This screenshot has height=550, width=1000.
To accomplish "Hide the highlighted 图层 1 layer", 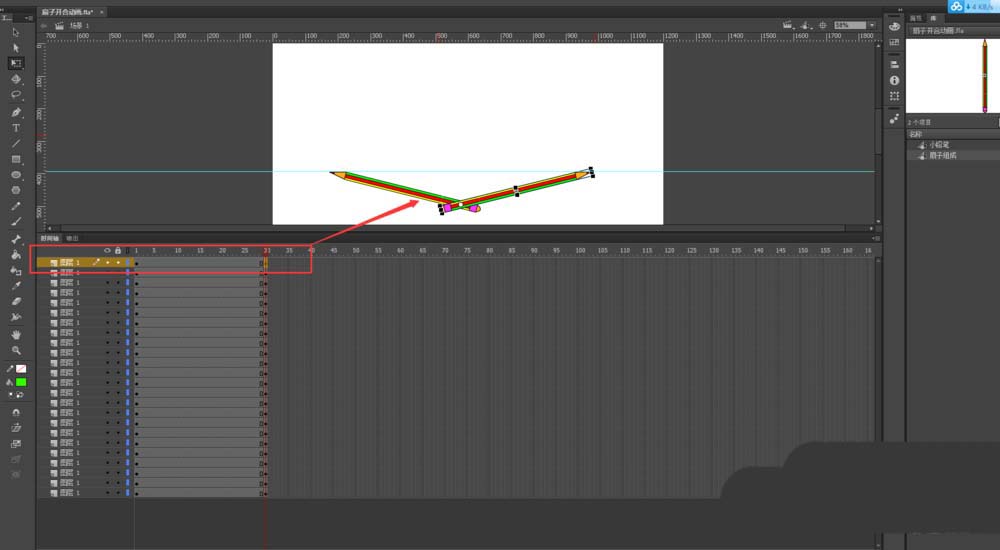I will (107, 262).
